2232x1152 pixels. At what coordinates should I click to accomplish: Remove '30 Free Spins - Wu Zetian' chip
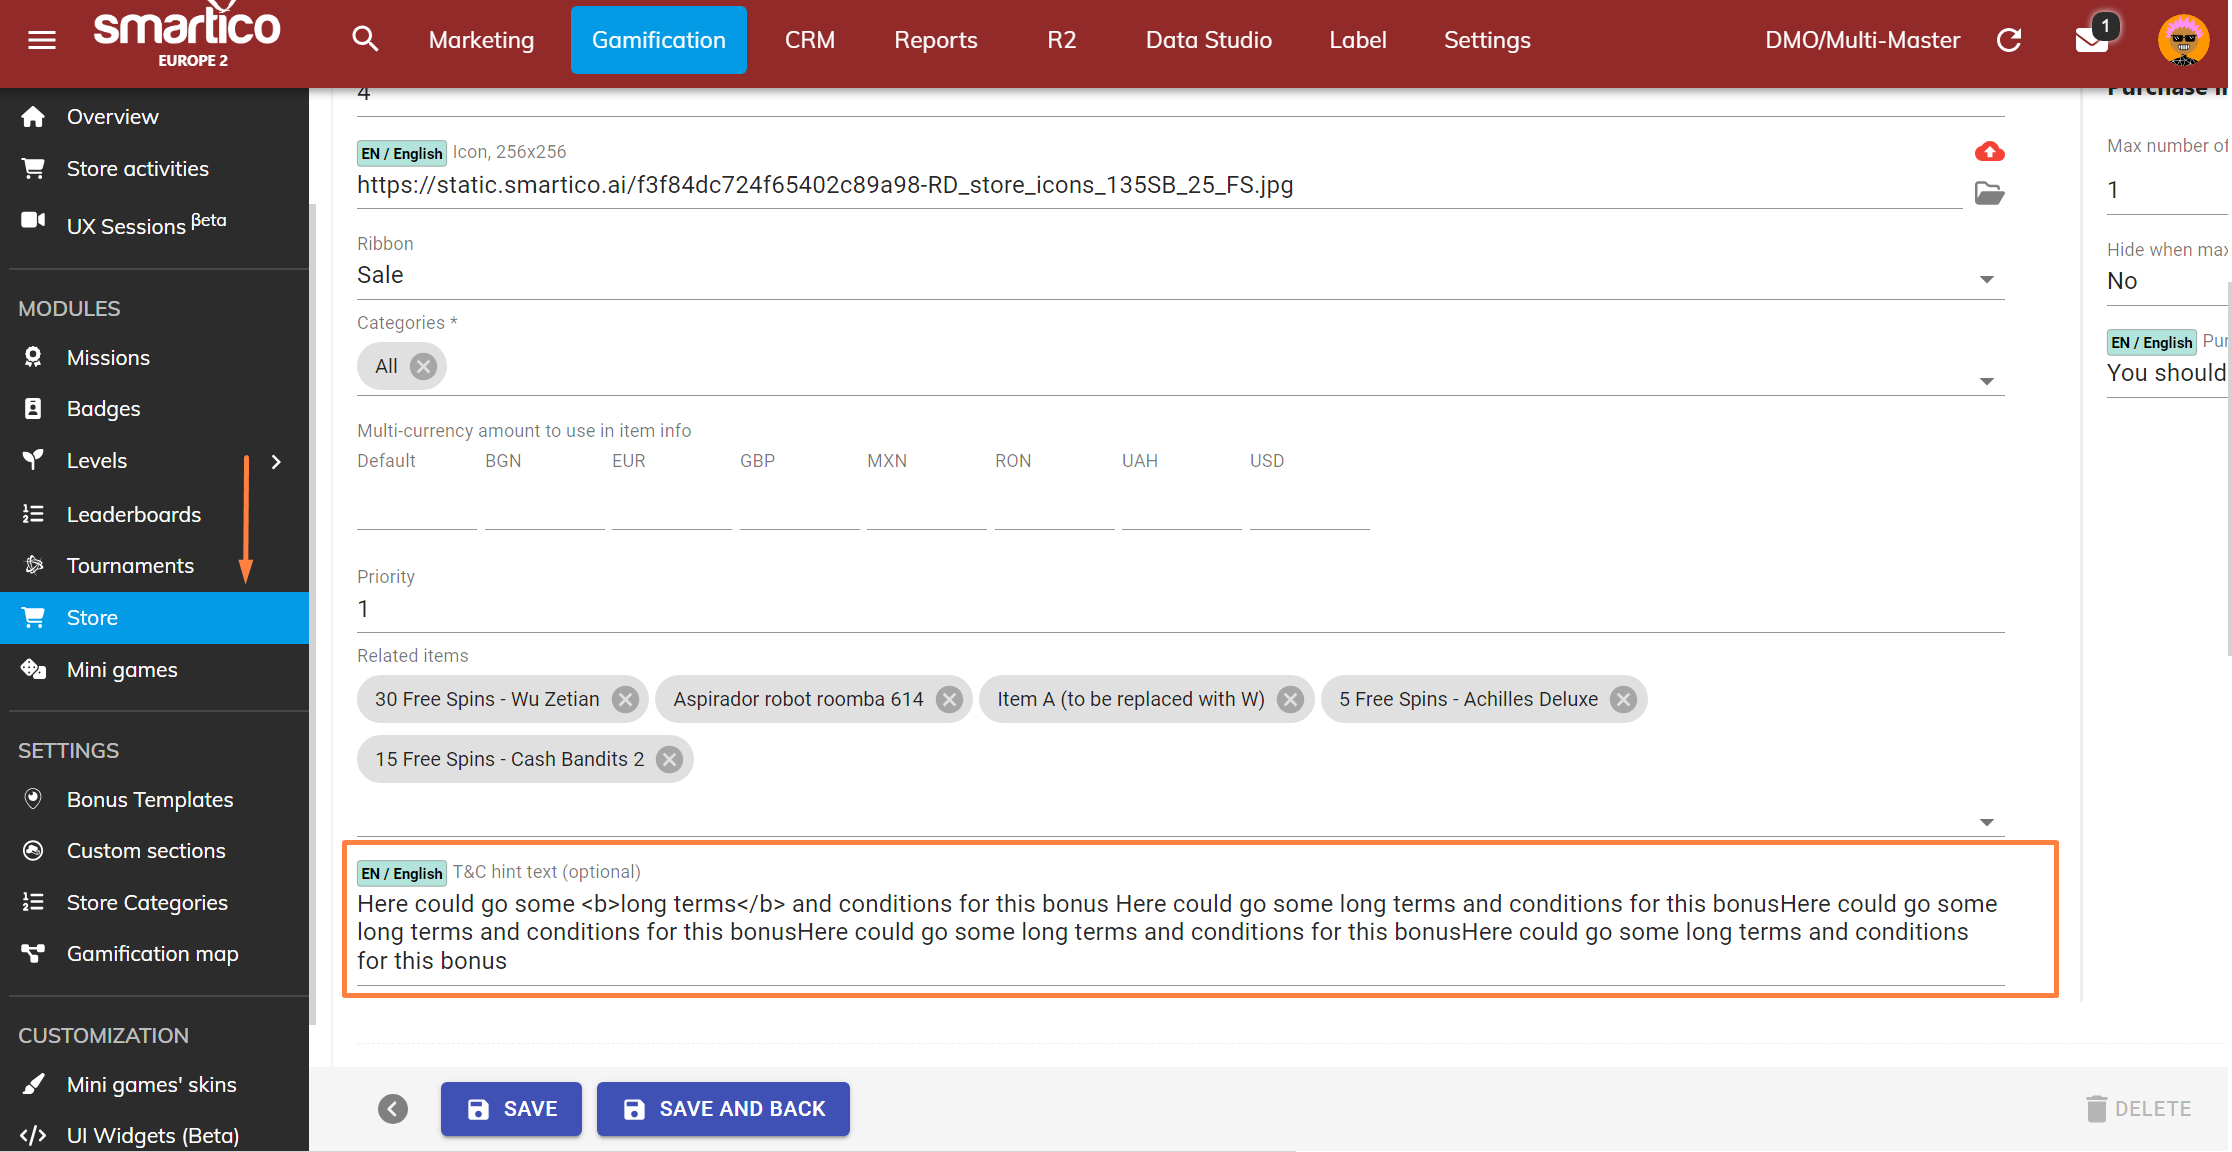click(626, 699)
